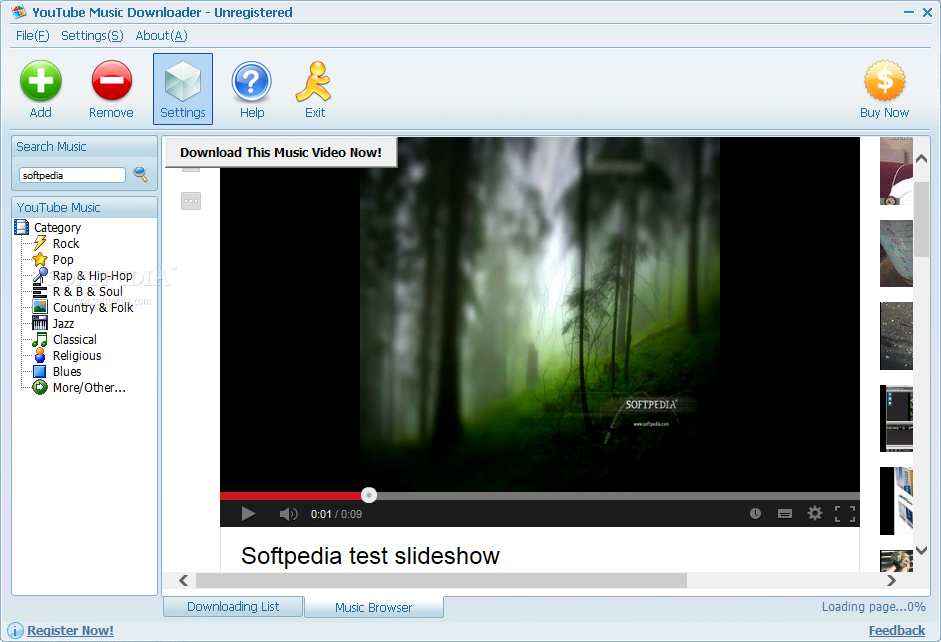Click the search music input field
The image size is (941, 642).
(x=72, y=175)
